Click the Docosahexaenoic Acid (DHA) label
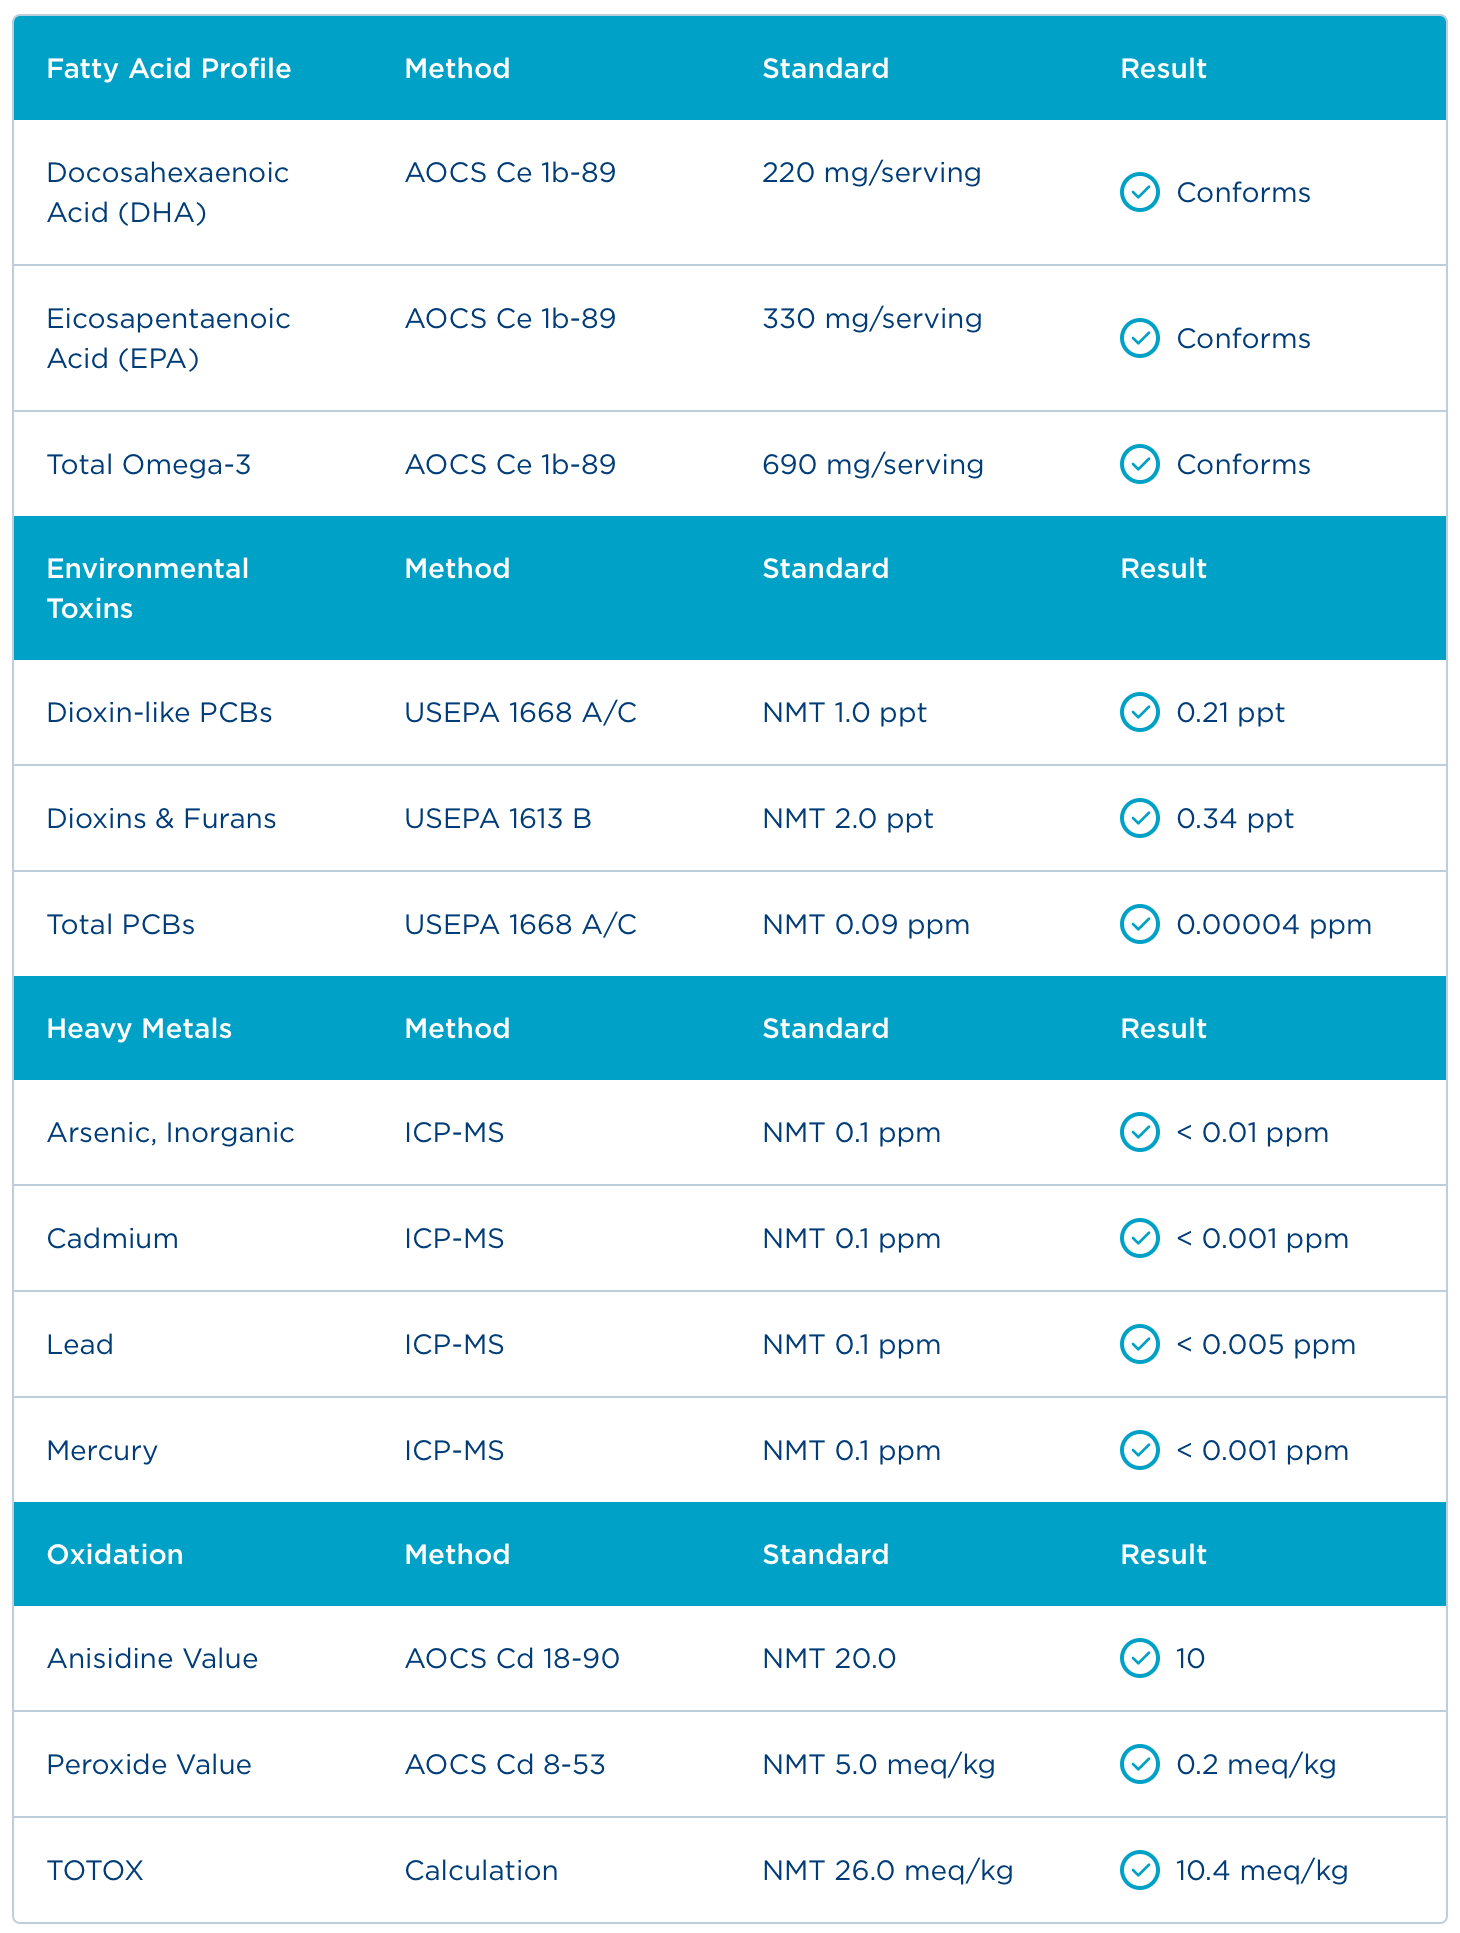Viewport: 1460px width, 1933px height. 167,192
